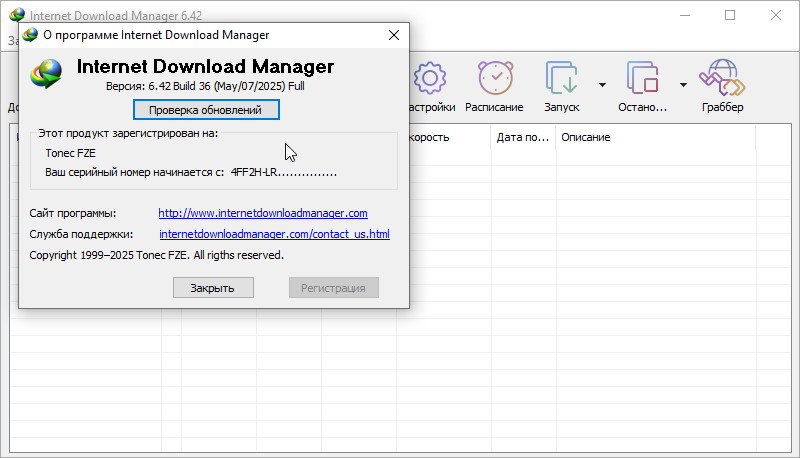Click Проверка обновлений button
This screenshot has height=458, width=800.
206,110
